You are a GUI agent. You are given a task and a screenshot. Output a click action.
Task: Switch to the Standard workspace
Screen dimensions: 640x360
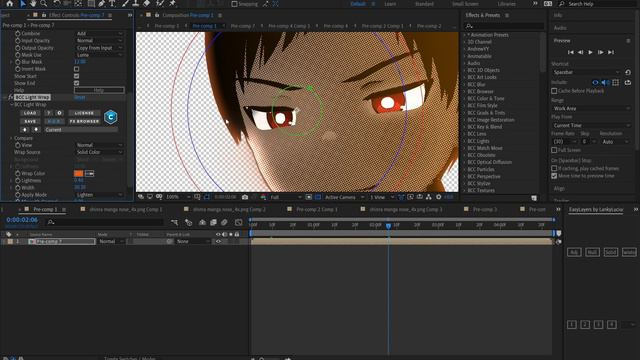(424, 4)
